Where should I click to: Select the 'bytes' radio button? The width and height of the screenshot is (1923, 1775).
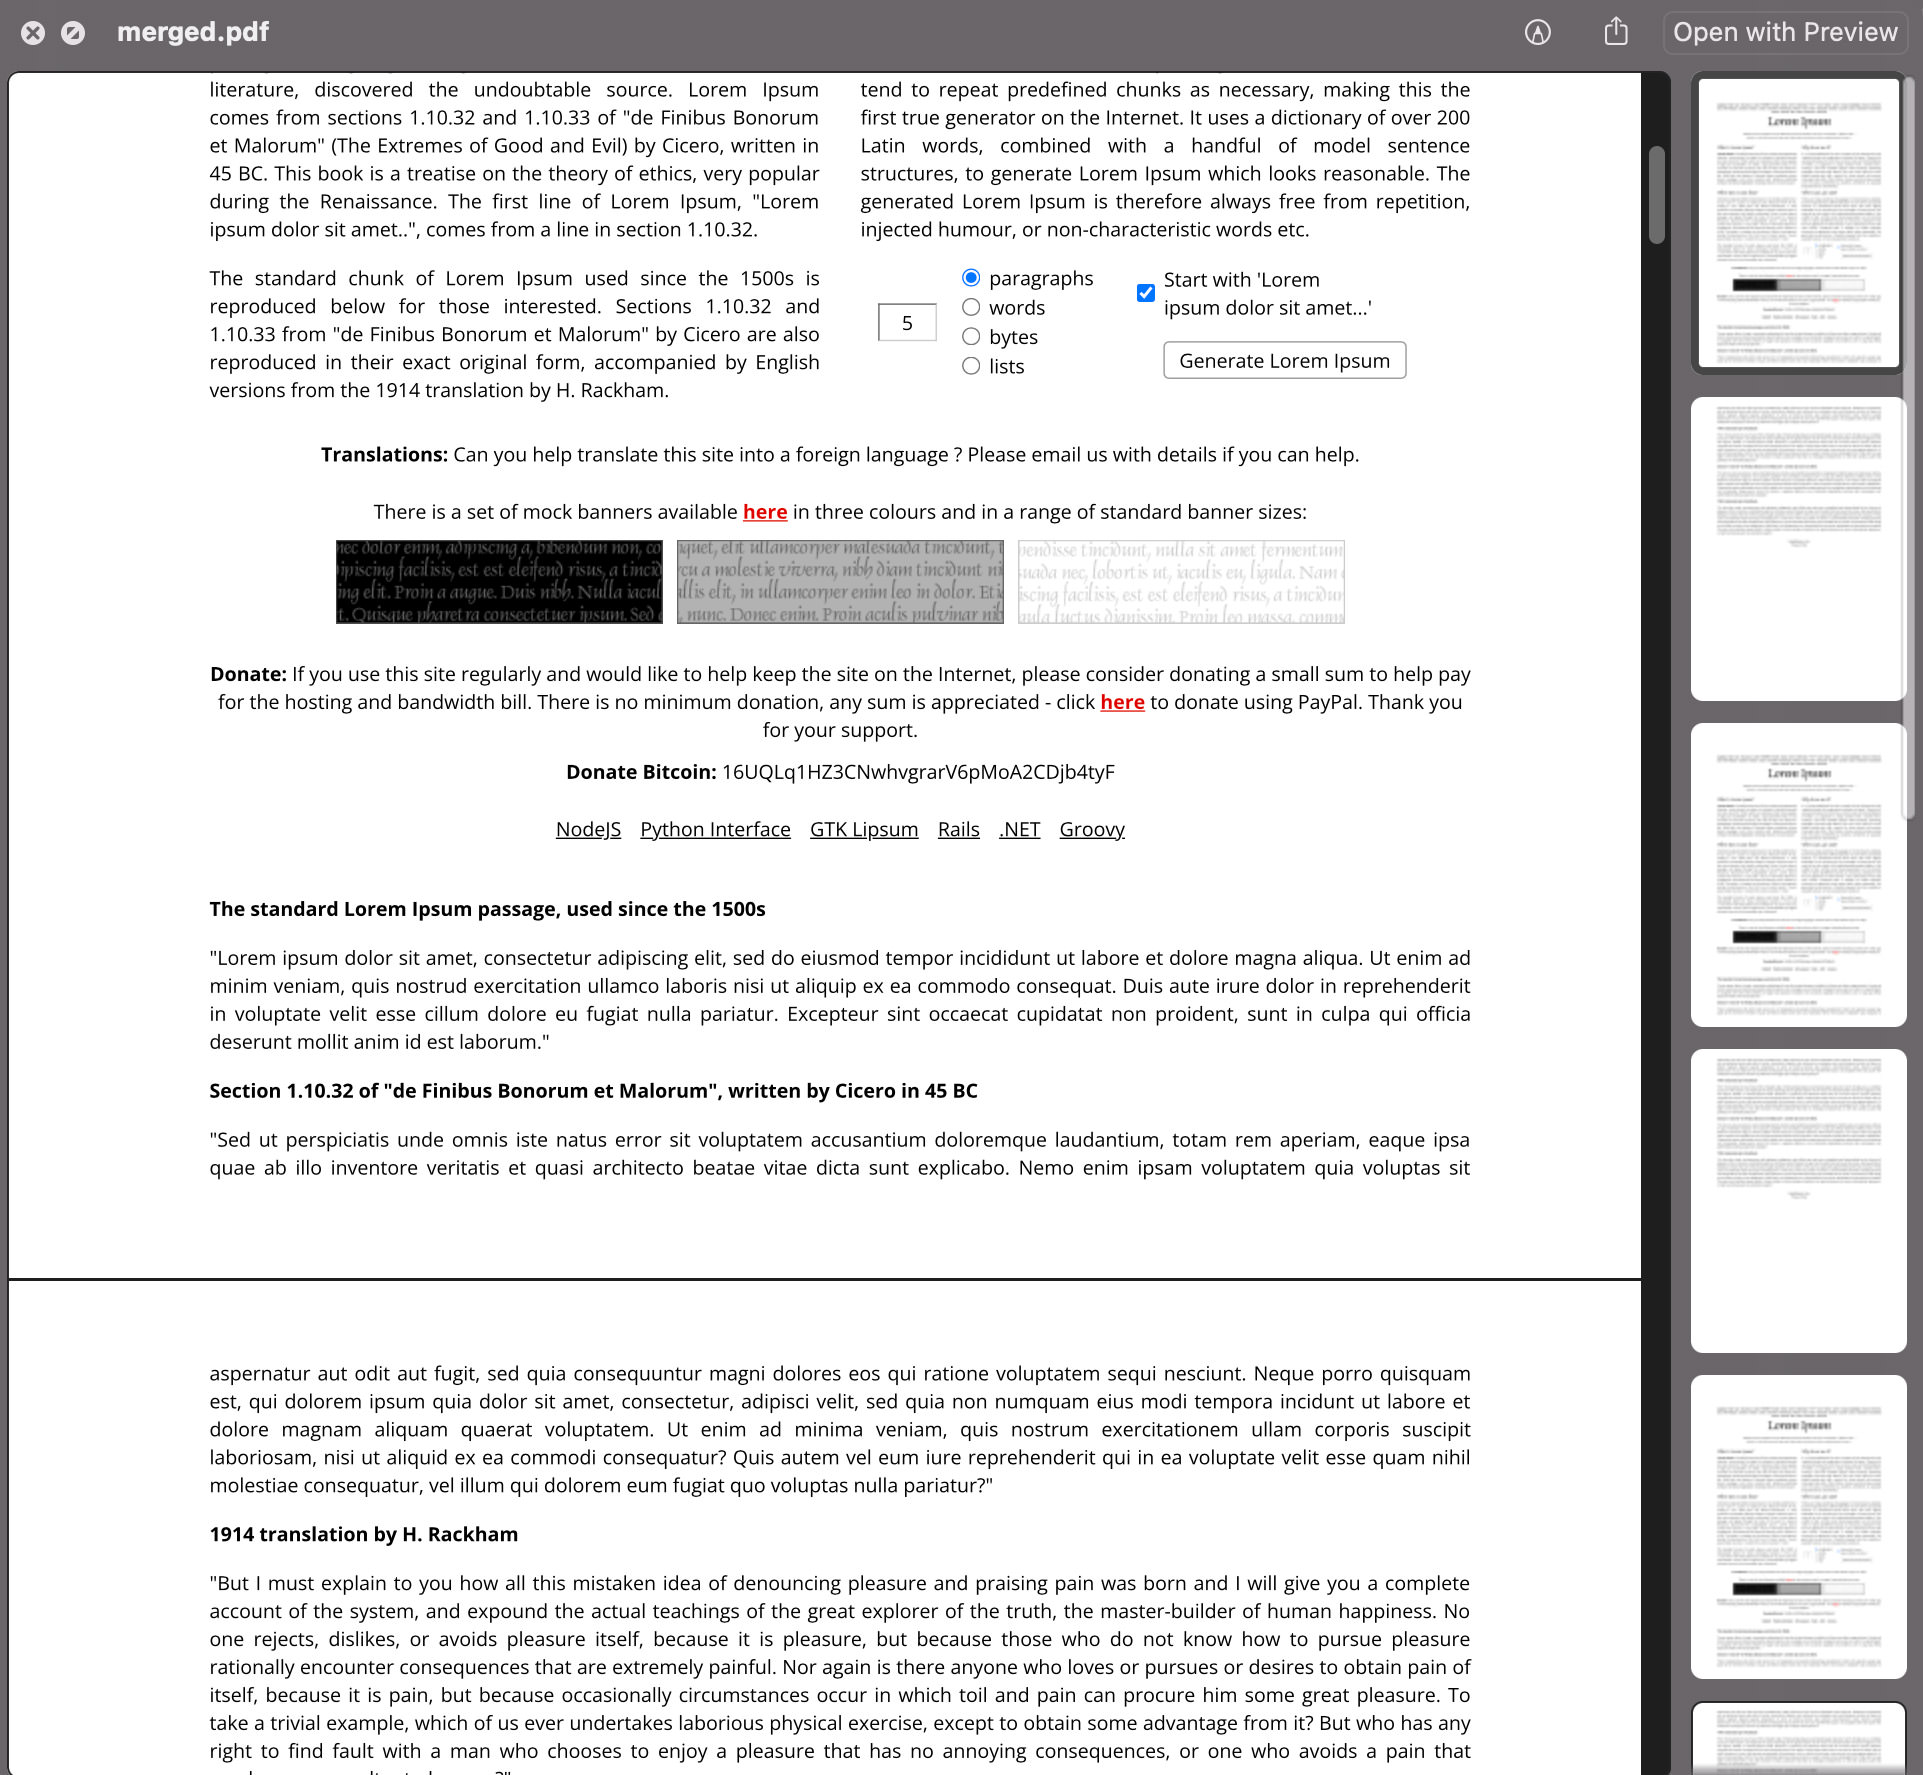(x=970, y=335)
